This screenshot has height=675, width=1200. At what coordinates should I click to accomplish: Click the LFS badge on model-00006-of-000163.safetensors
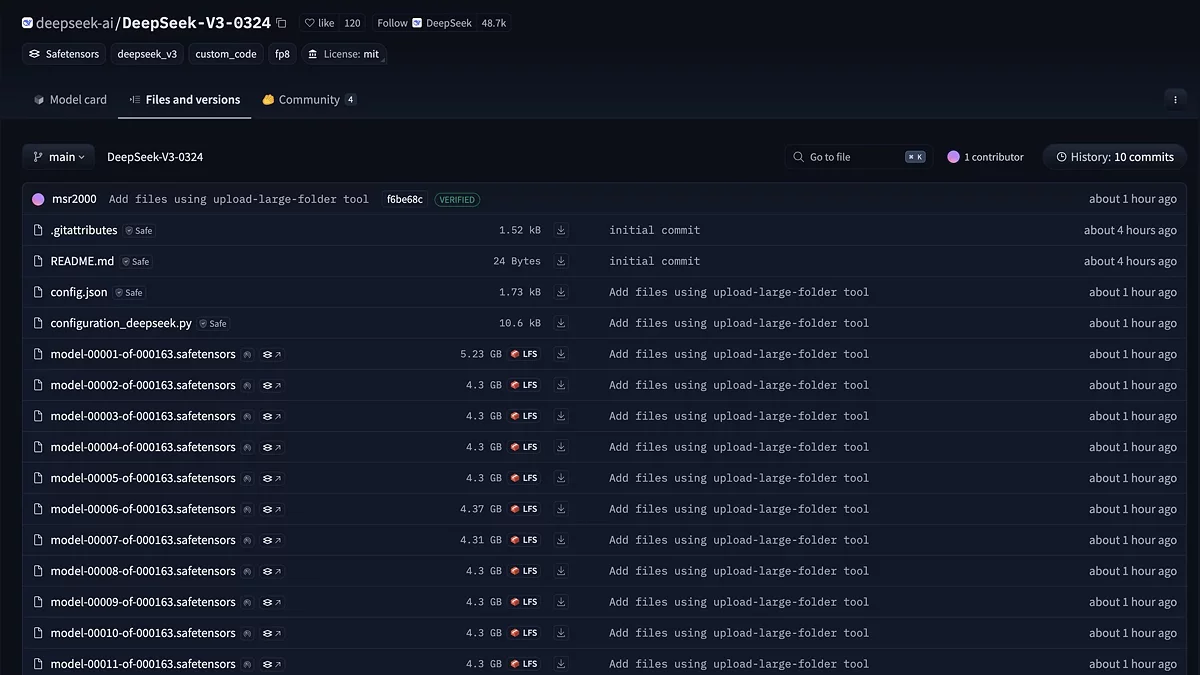click(x=524, y=509)
